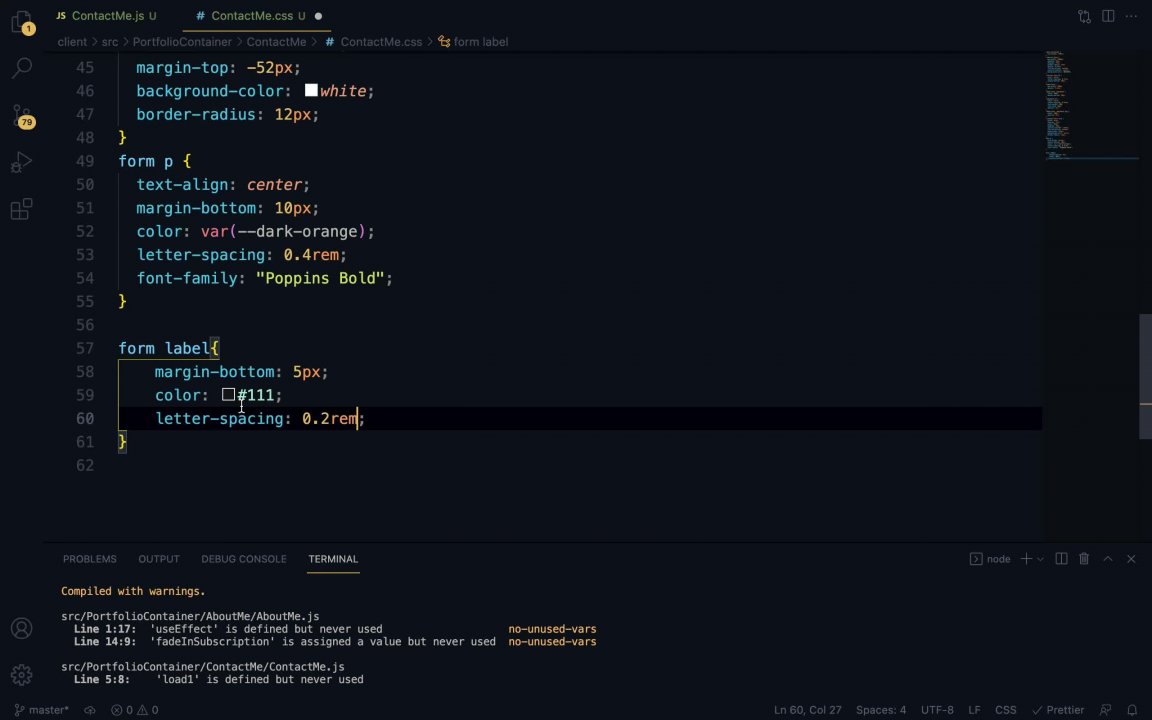Open the new terminal launch profile dropdown
This screenshot has width=1152, height=720.
tap(1041, 559)
